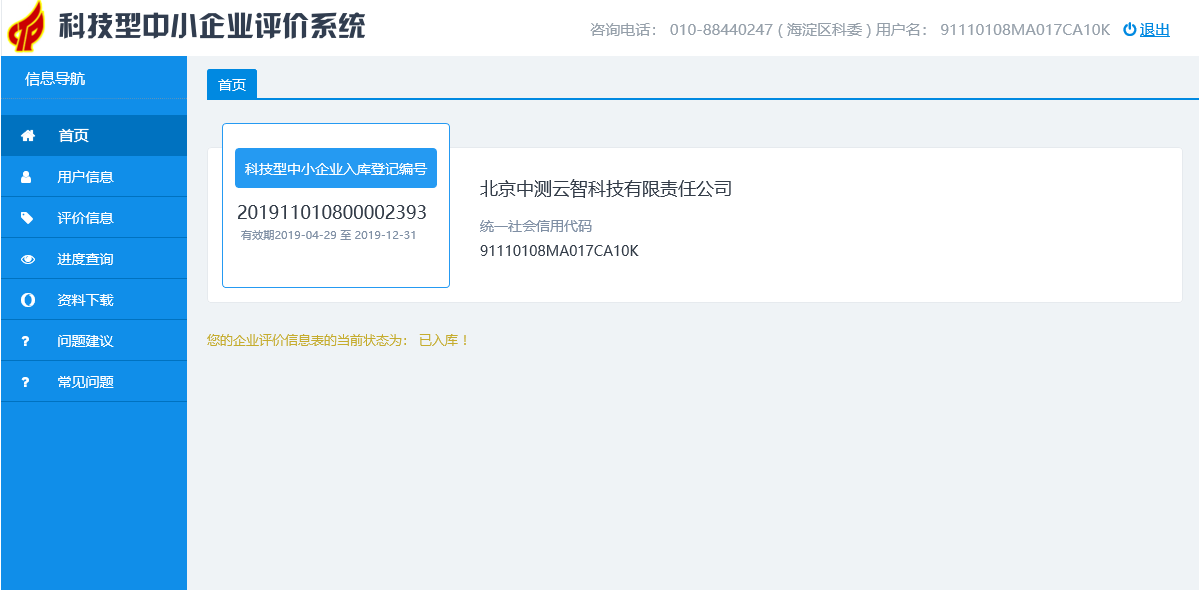Screen dimensions: 1199x590
Task: Click the tag icon beside 评价信息
Action: point(28,219)
